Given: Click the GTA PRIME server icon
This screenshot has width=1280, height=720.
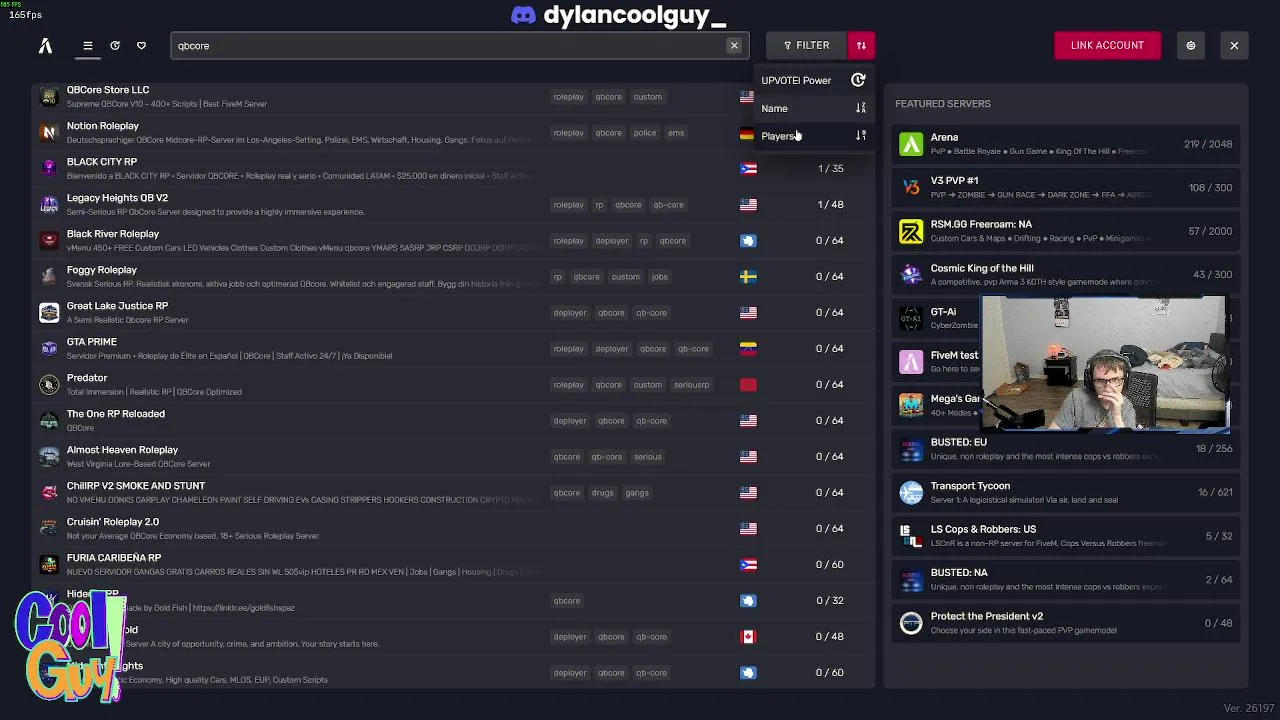Looking at the screenshot, I should click(49, 349).
